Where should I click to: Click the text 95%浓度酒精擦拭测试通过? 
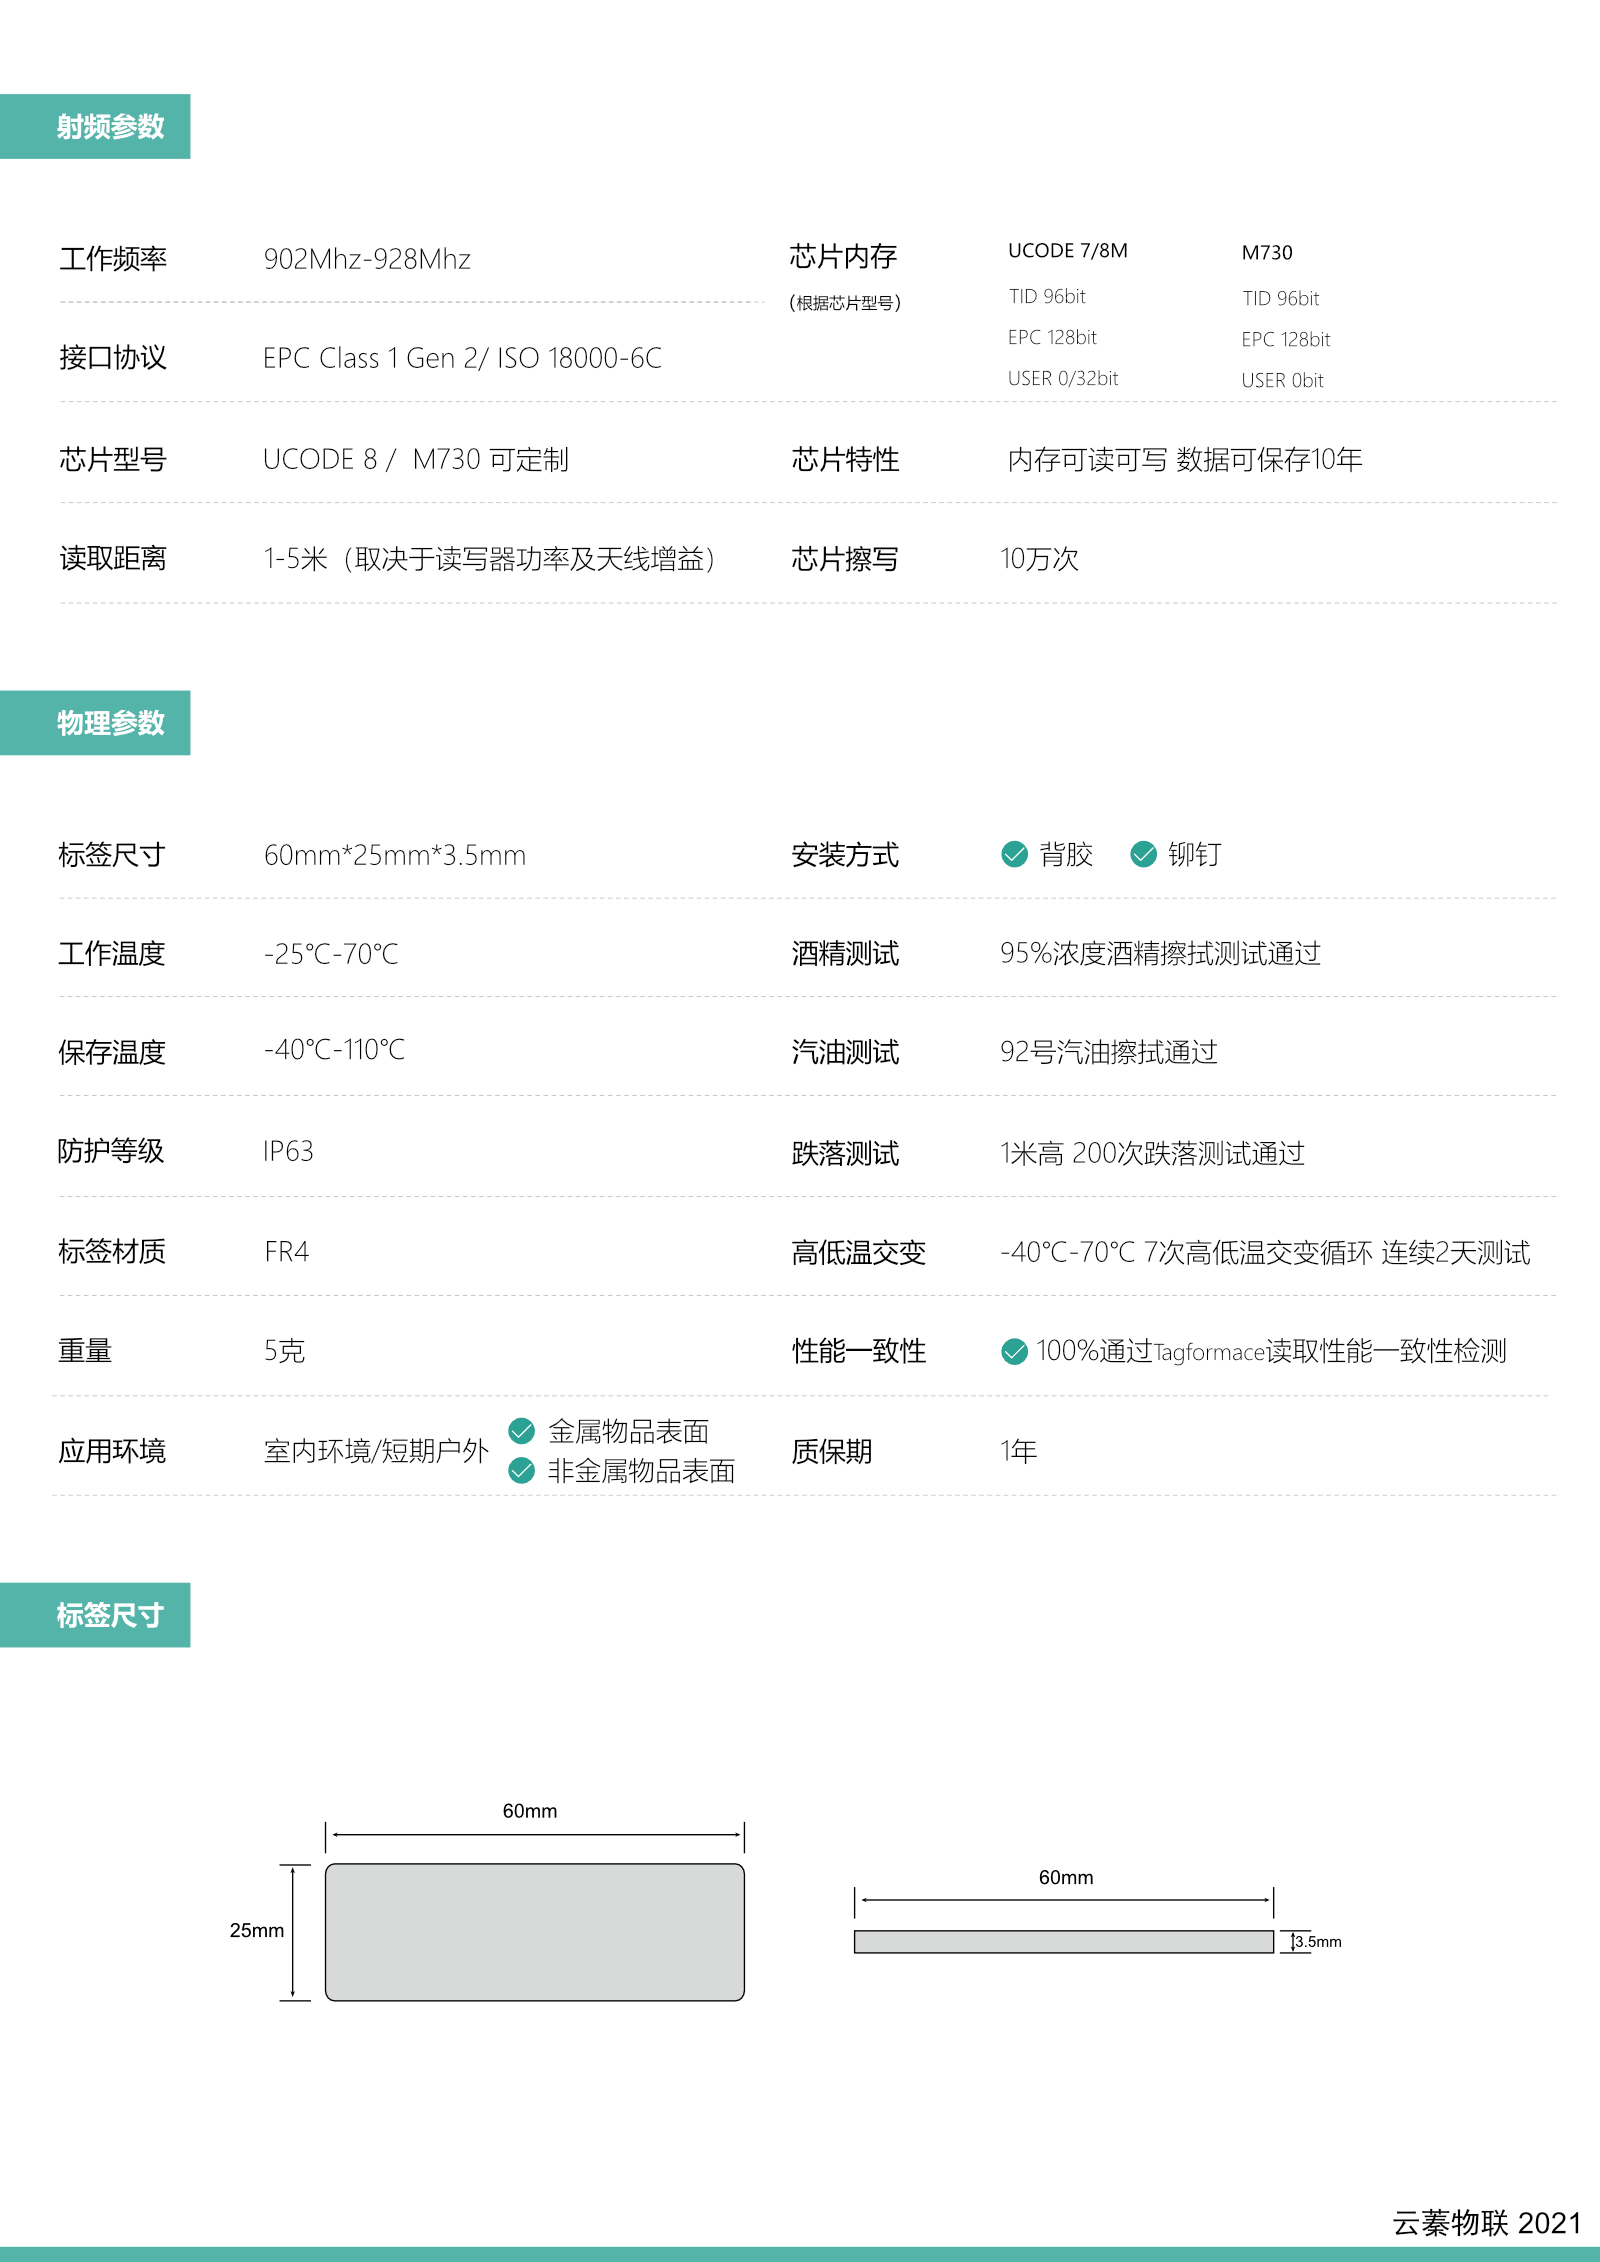point(1160,953)
